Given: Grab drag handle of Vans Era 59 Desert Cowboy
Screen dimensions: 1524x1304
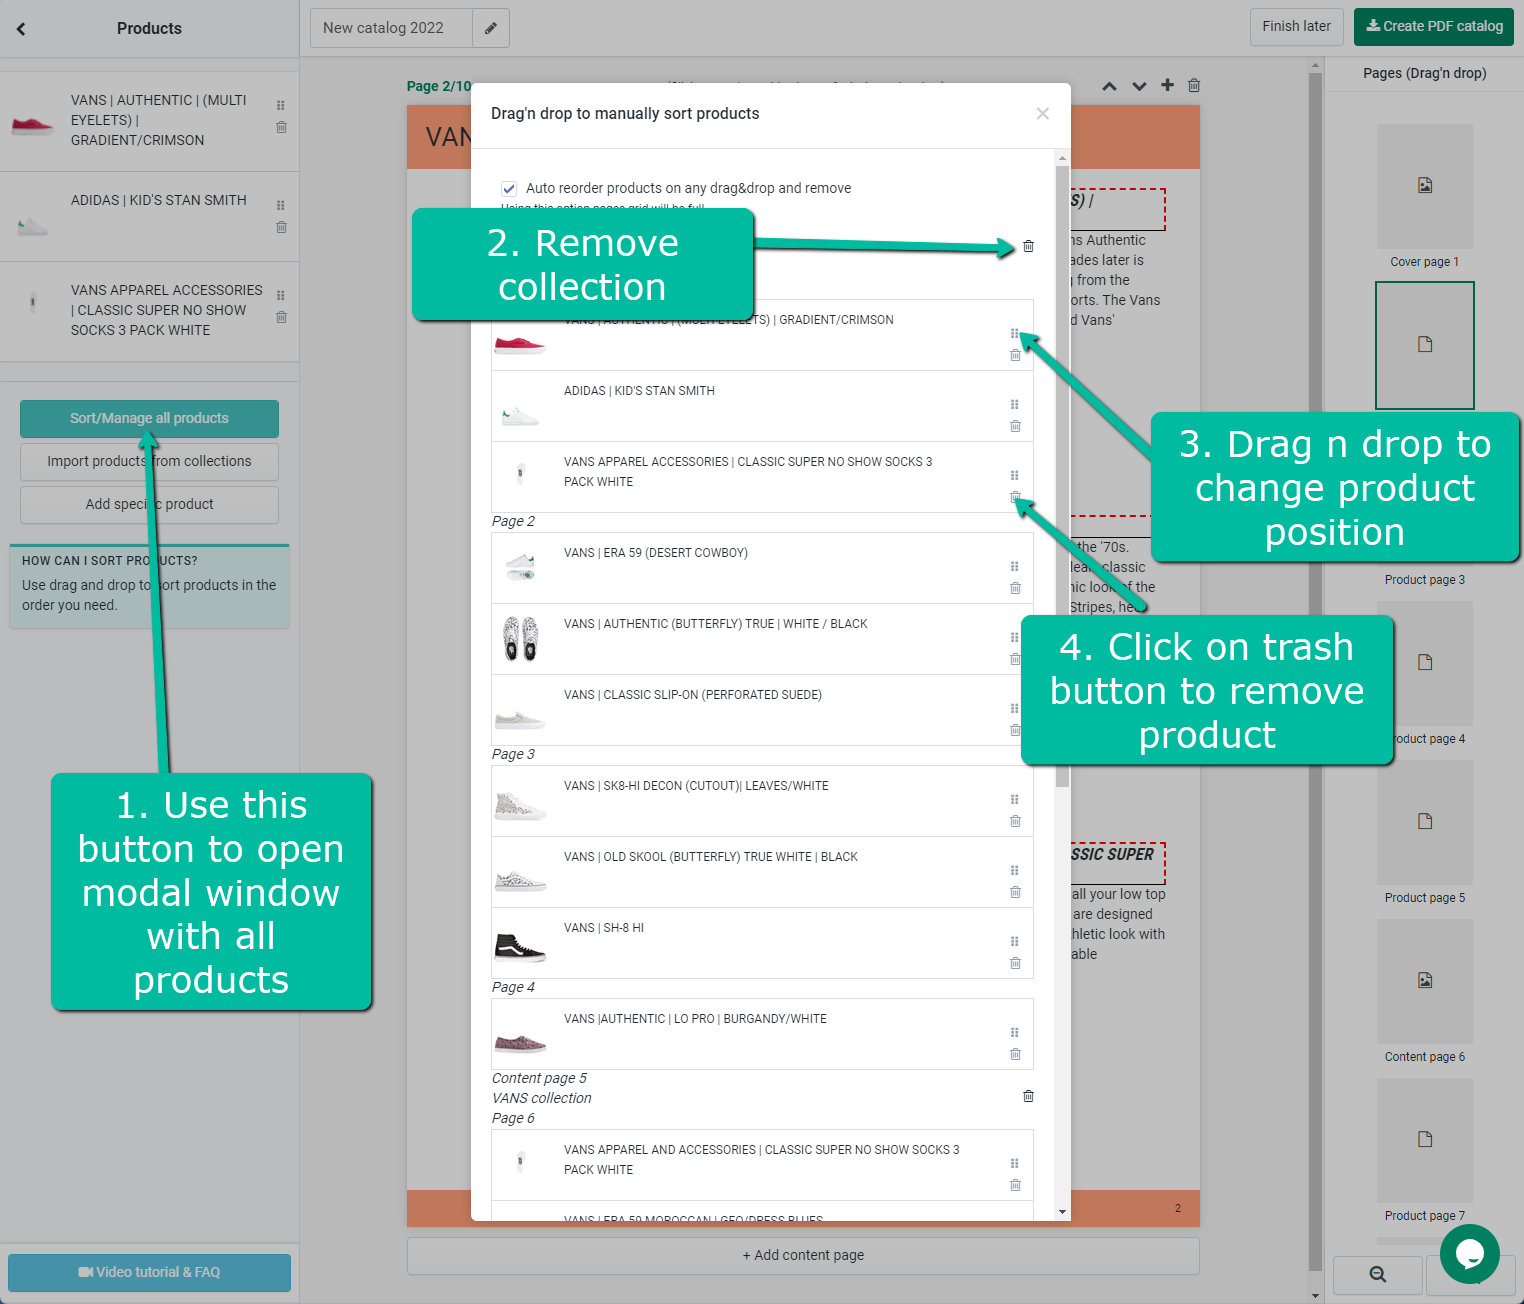Looking at the screenshot, I should click(1015, 567).
